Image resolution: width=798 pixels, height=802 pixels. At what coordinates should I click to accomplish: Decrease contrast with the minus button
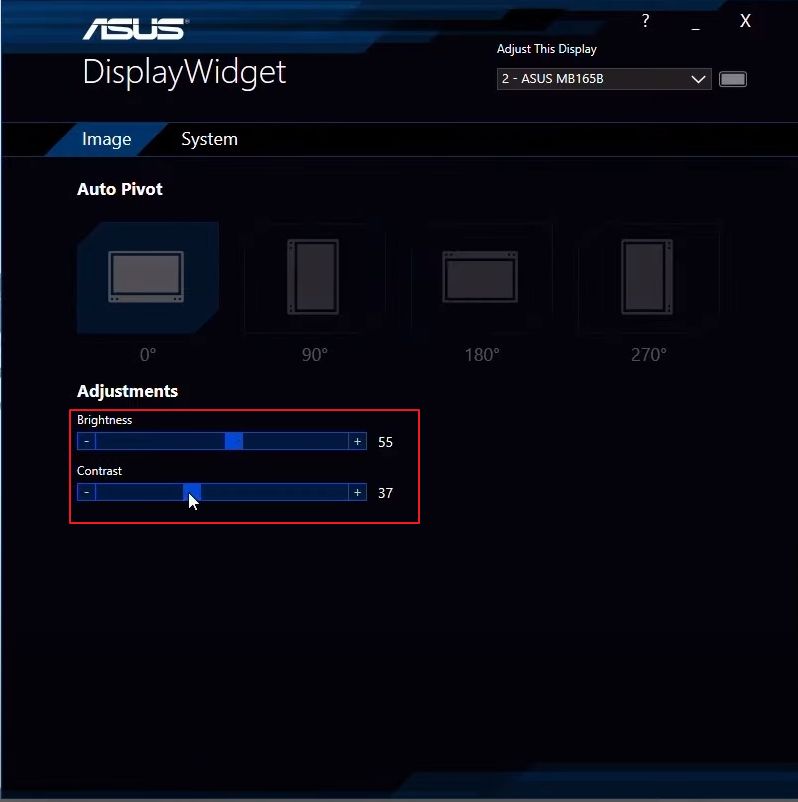[x=86, y=492]
